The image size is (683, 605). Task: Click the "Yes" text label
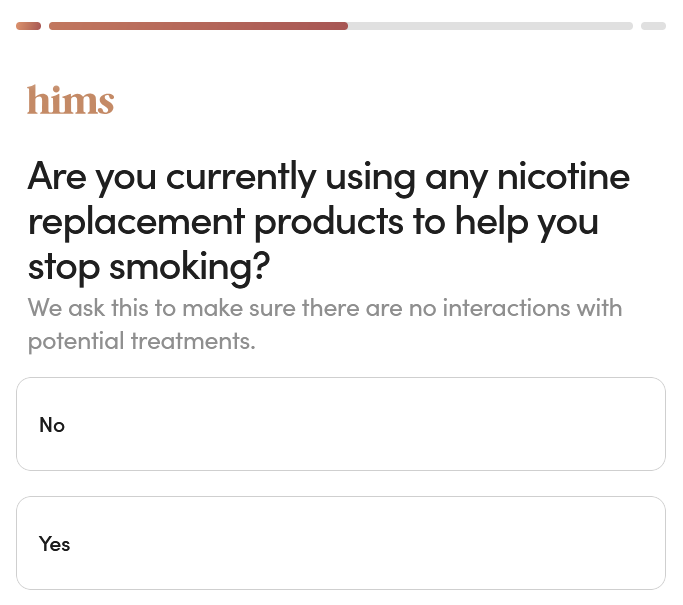(55, 544)
